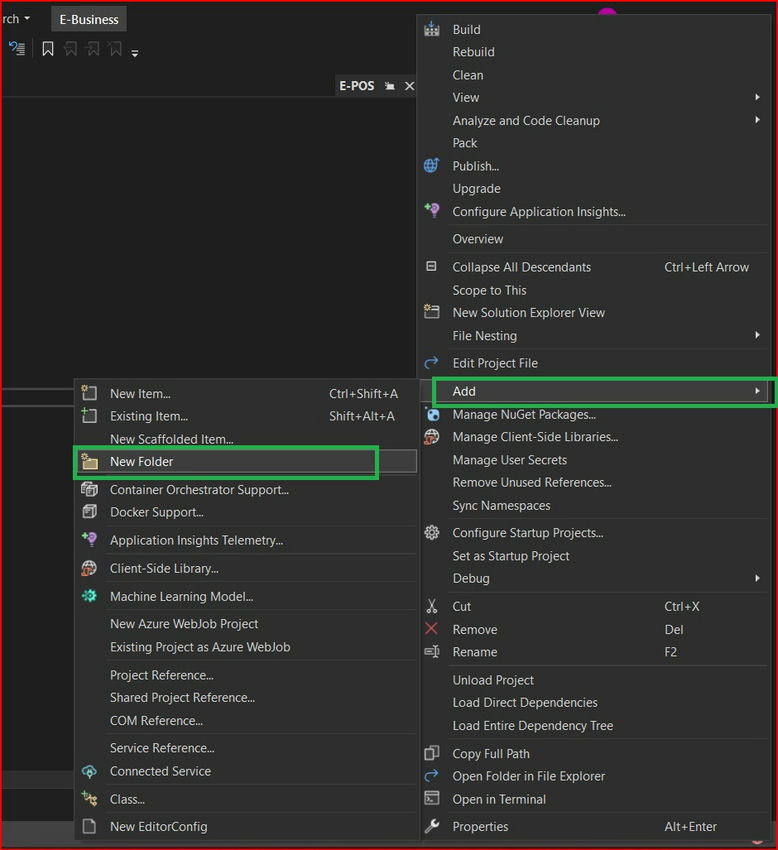Click the Build icon in context menu

pyautogui.click(x=432, y=29)
